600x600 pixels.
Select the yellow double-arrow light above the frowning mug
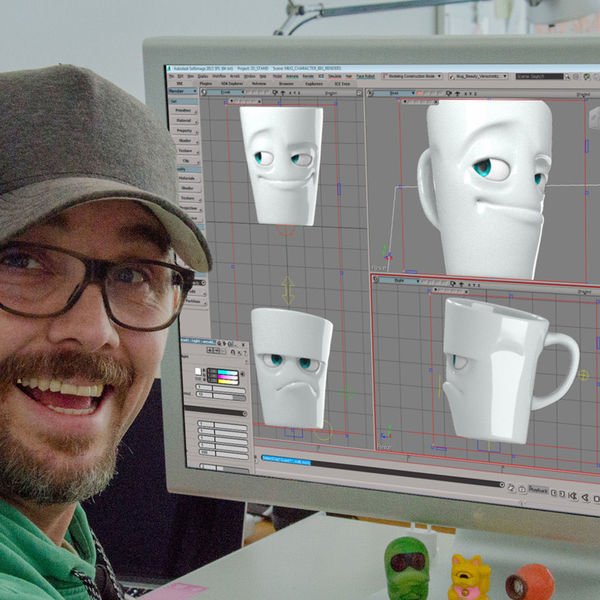point(288,290)
